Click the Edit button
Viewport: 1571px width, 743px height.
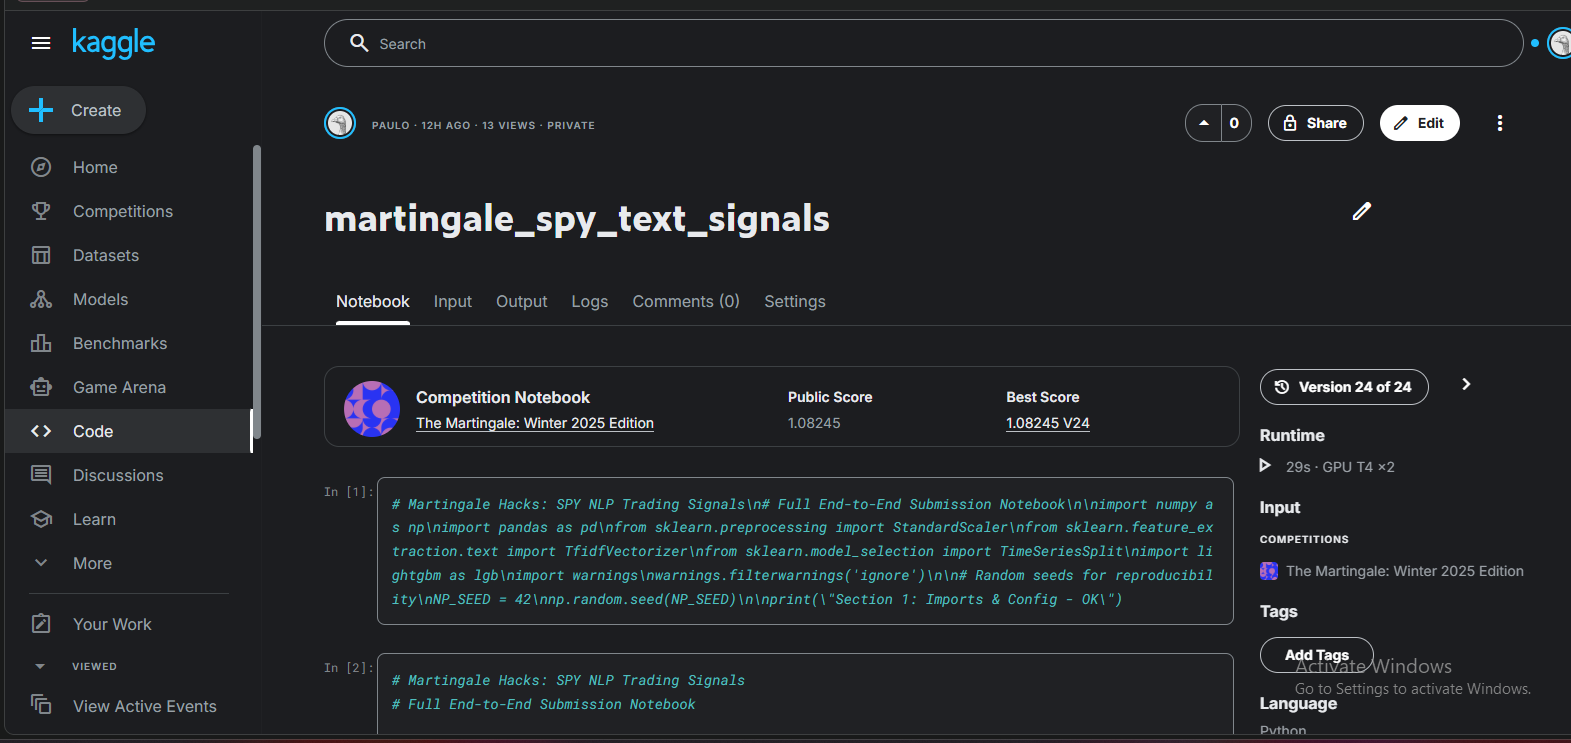(x=1419, y=123)
